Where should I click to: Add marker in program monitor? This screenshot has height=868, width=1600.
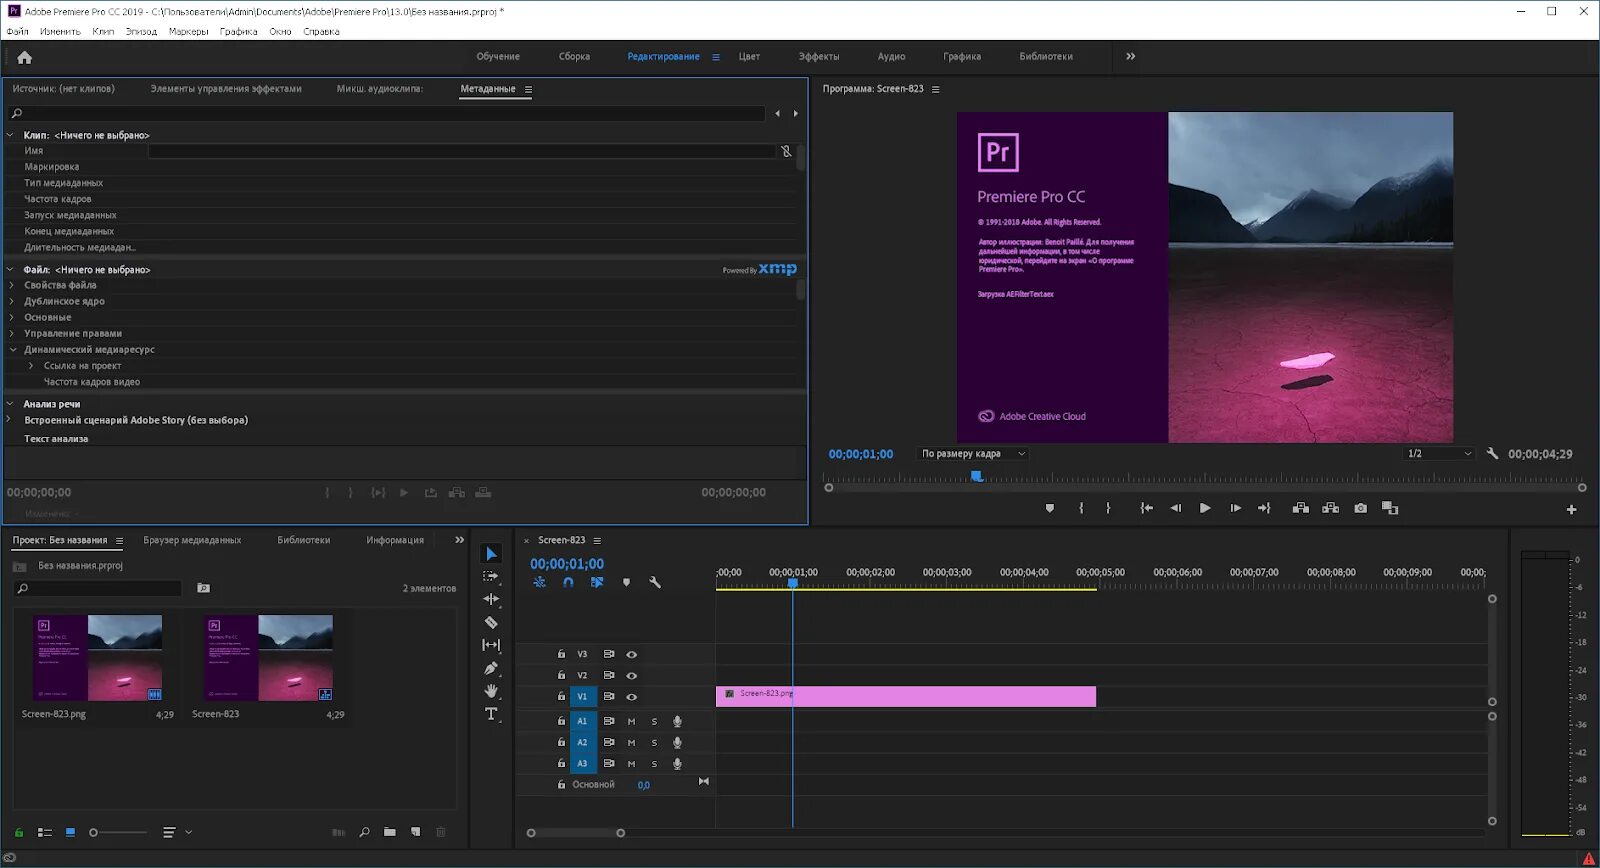point(1049,508)
